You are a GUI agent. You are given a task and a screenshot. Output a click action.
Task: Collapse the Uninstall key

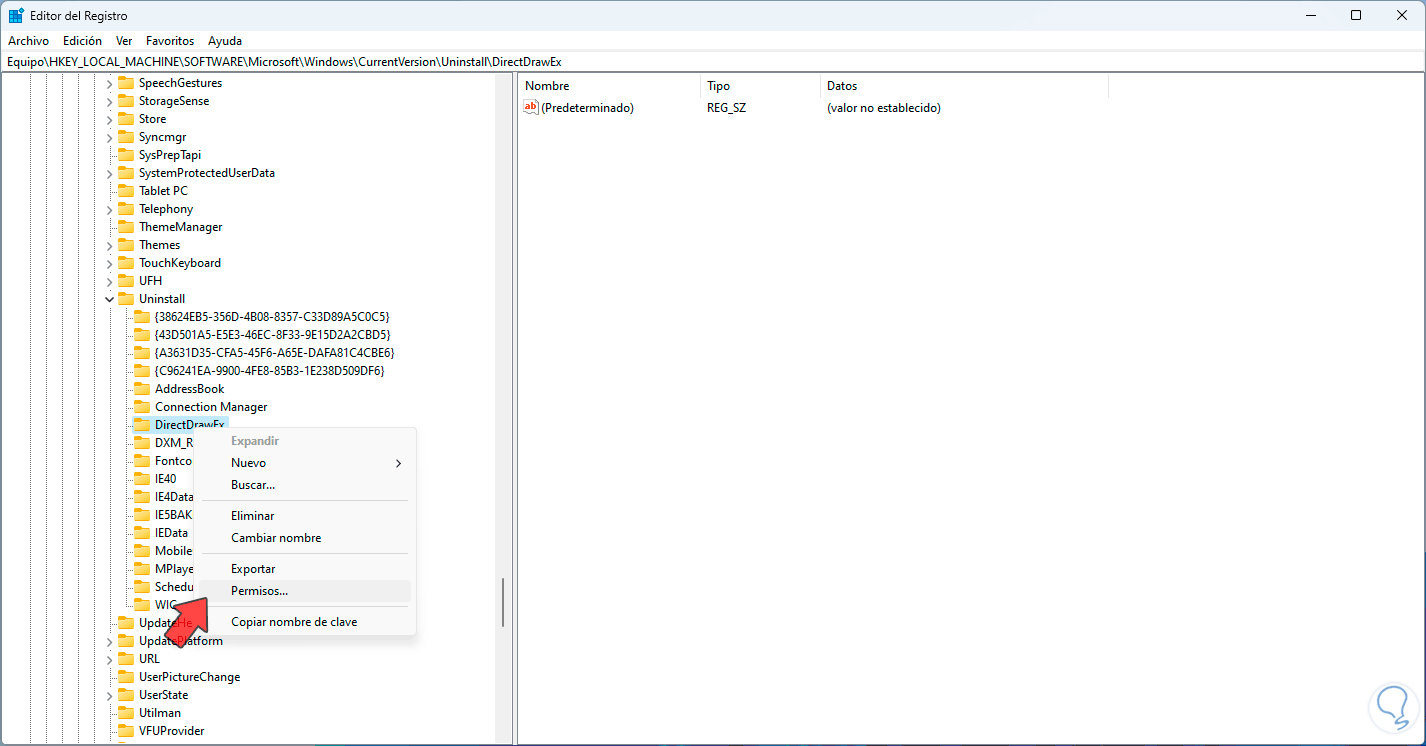click(x=109, y=299)
